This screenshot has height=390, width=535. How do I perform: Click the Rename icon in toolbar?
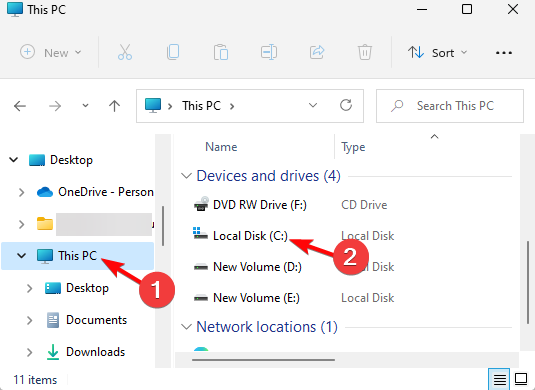[269, 53]
